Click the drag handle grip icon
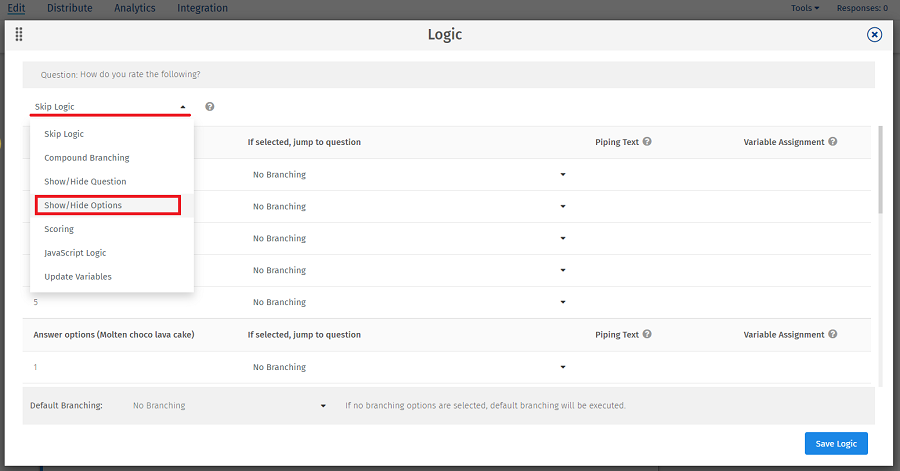The image size is (900, 471). point(19,35)
